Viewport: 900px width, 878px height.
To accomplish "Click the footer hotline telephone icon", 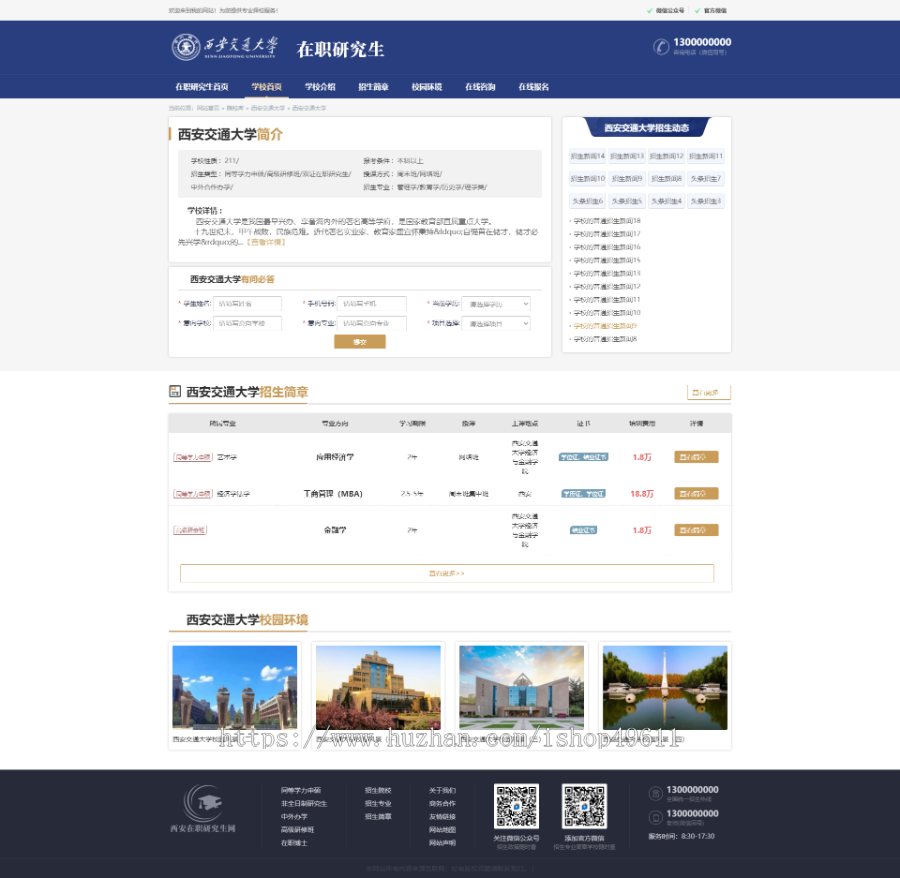I will tap(655, 793).
